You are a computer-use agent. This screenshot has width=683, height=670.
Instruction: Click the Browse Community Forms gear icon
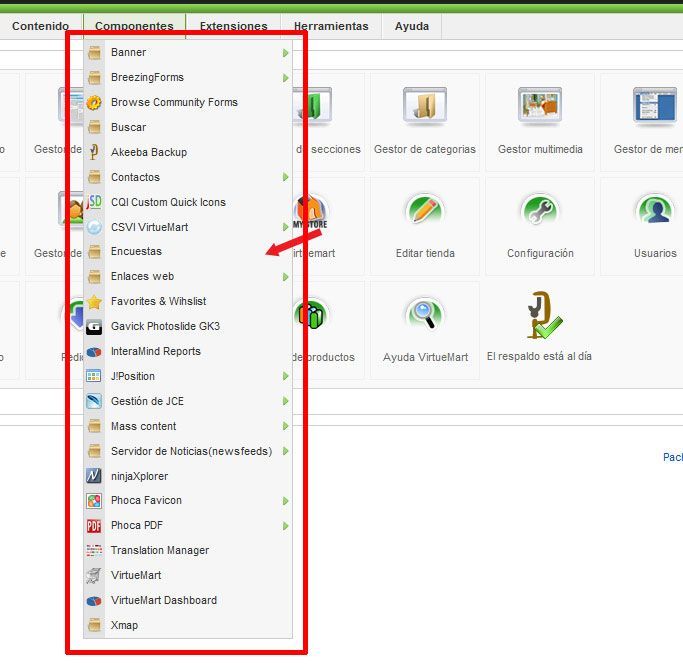pyautogui.click(x=94, y=103)
